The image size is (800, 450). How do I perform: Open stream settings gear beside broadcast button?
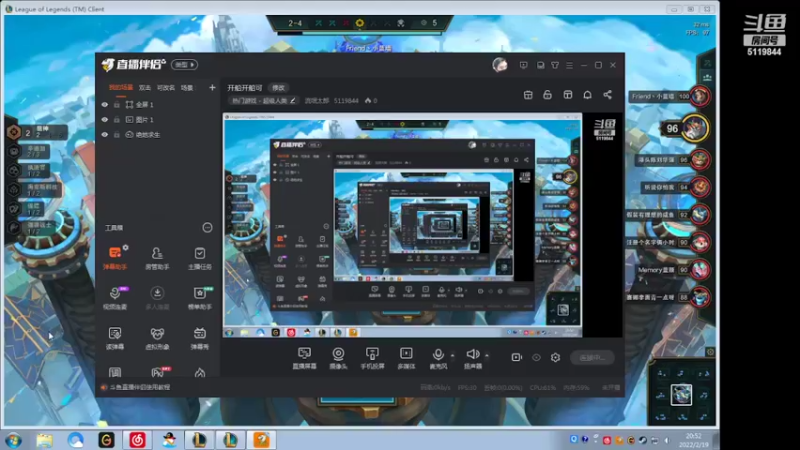[x=555, y=358]
